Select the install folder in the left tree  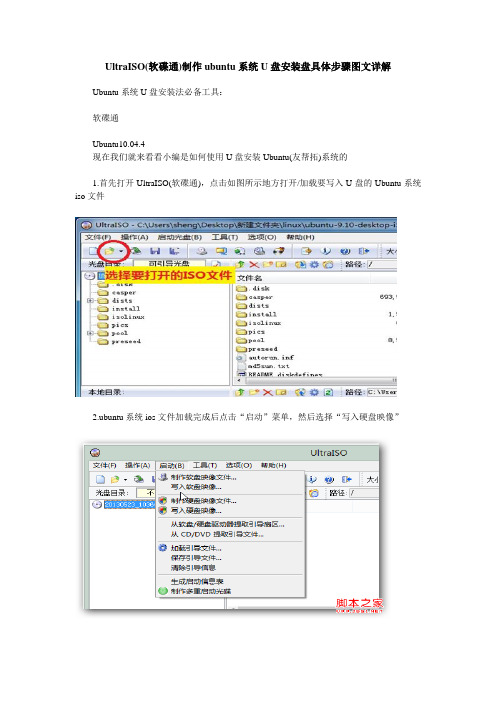coord(119,309)
